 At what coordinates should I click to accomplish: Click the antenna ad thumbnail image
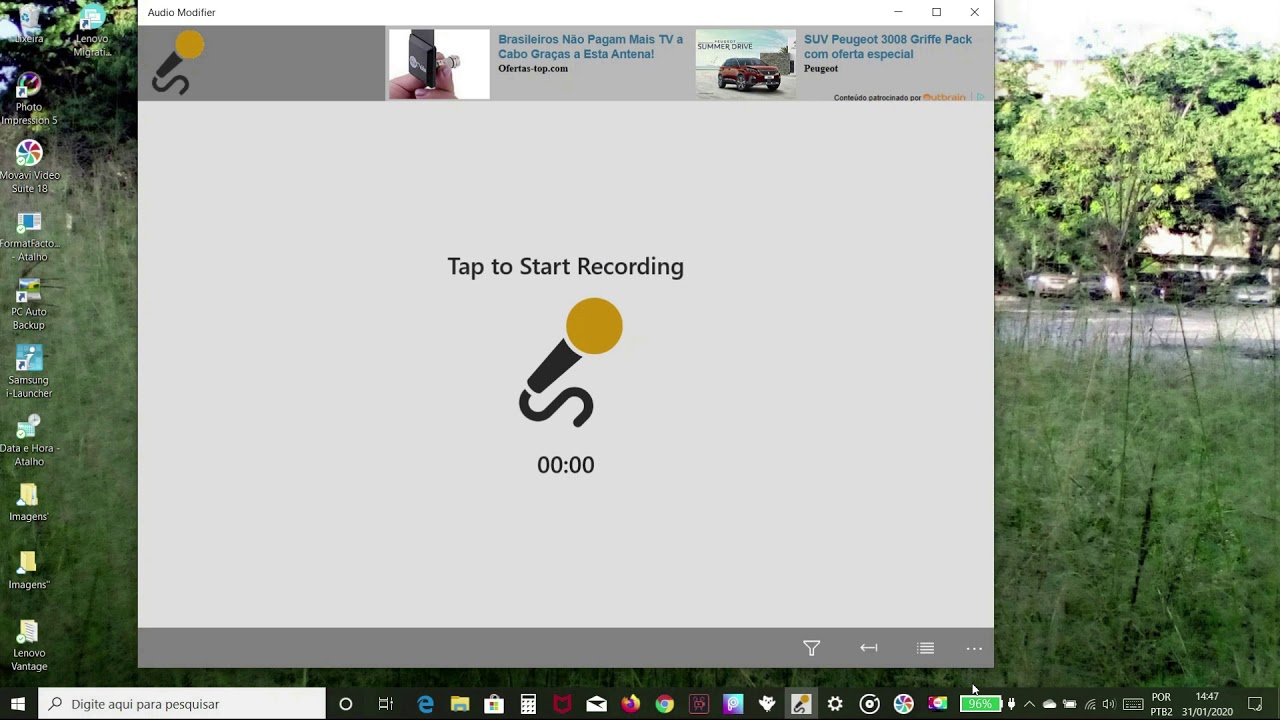click(x=439, y=64)
